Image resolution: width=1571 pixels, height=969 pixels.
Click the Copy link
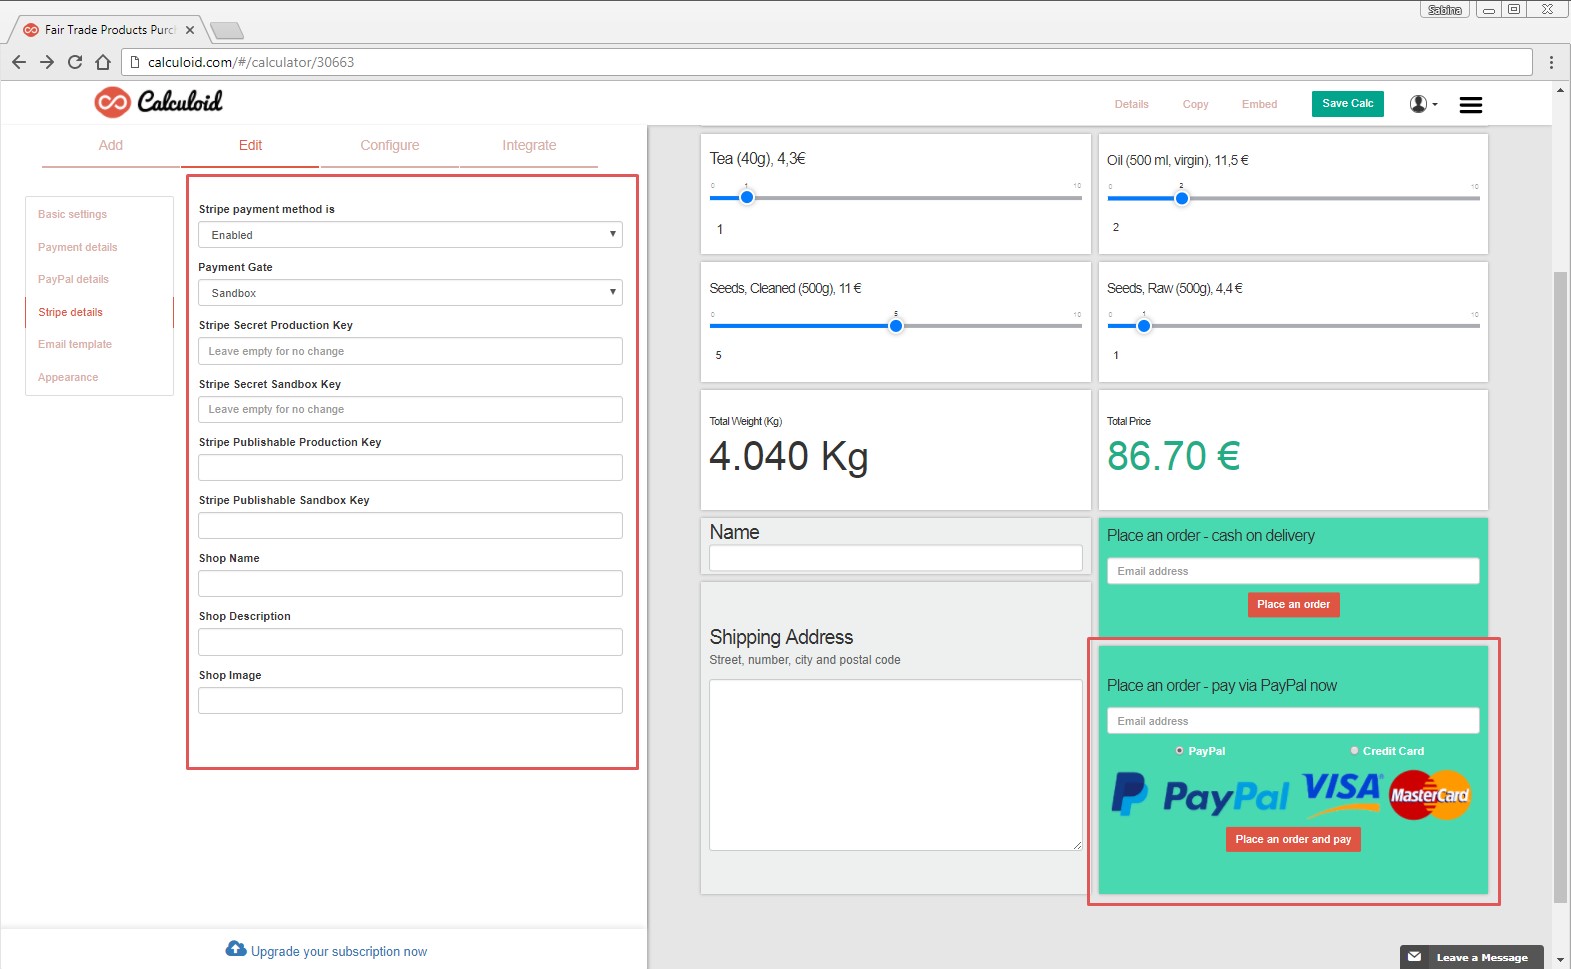point(1195,104)
